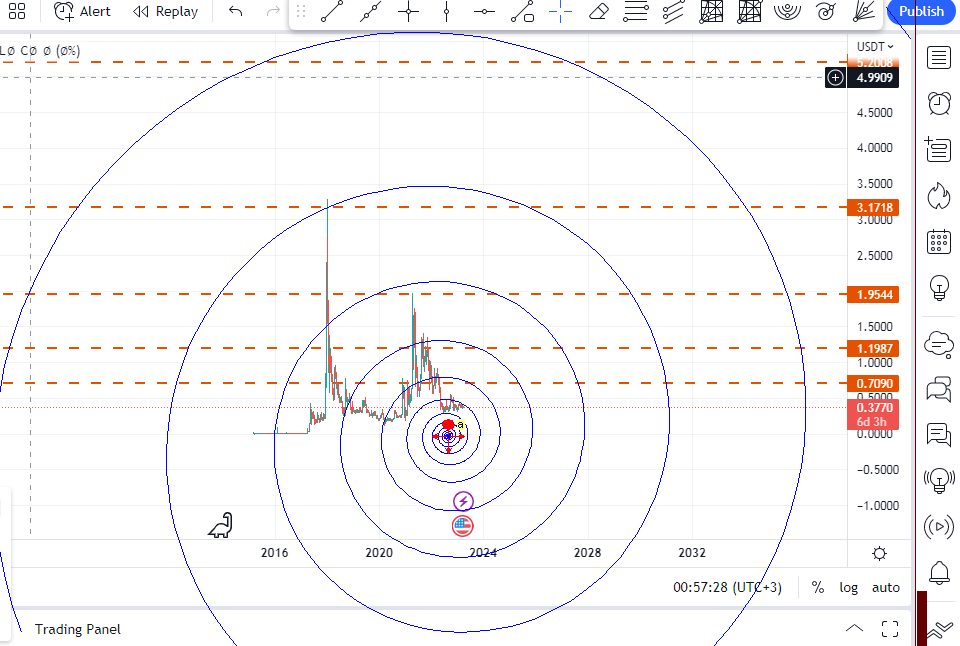Select the Info Line drawing tool
Screen dimensions: 960x646
[370, 11]
